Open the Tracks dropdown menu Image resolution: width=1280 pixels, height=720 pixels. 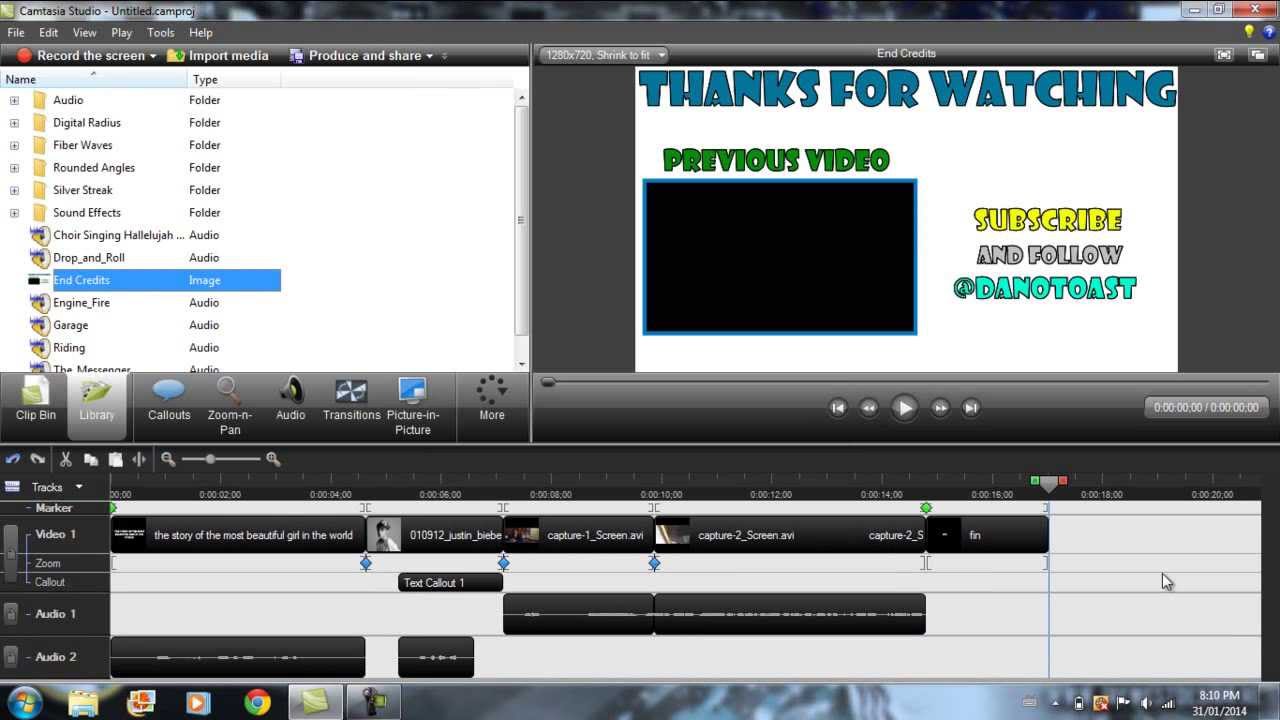pyautogui.click(x=78, y=487)
